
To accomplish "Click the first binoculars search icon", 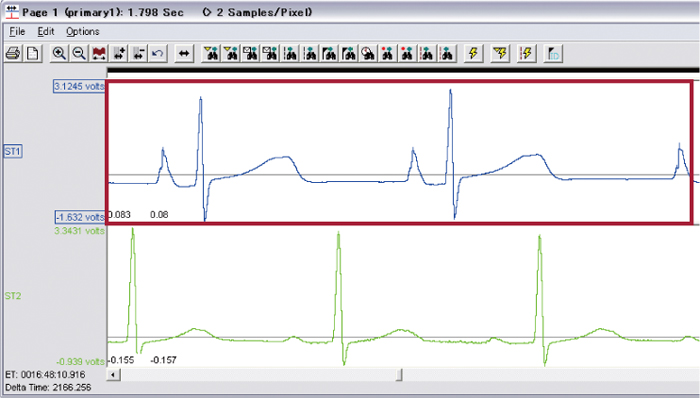I will pyautogui.click(x=211, y=54).
